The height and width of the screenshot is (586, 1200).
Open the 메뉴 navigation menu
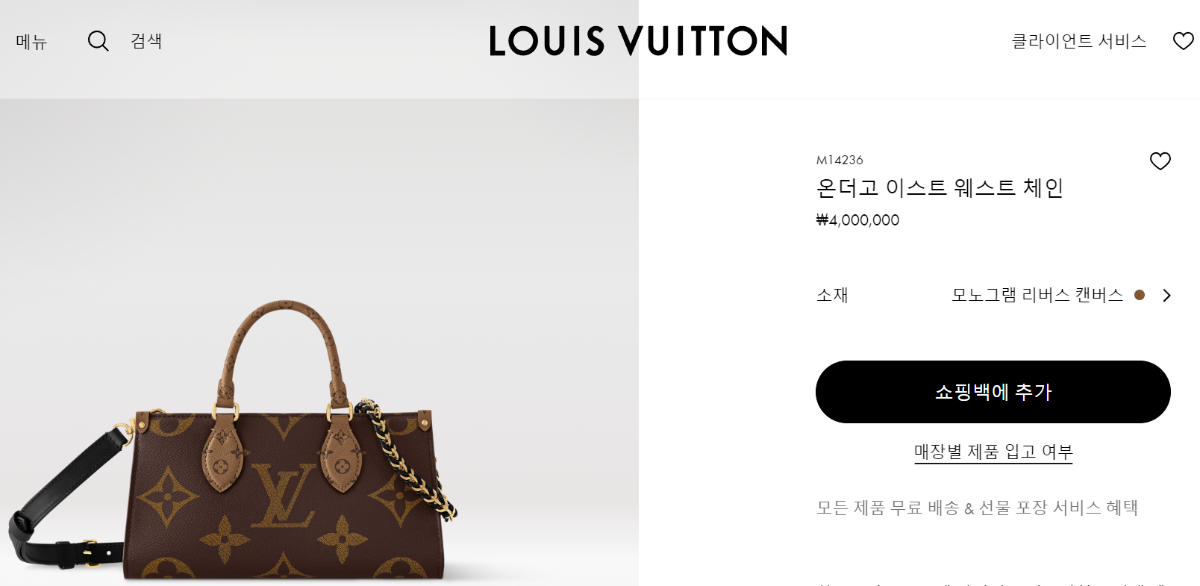pos(31,41)
